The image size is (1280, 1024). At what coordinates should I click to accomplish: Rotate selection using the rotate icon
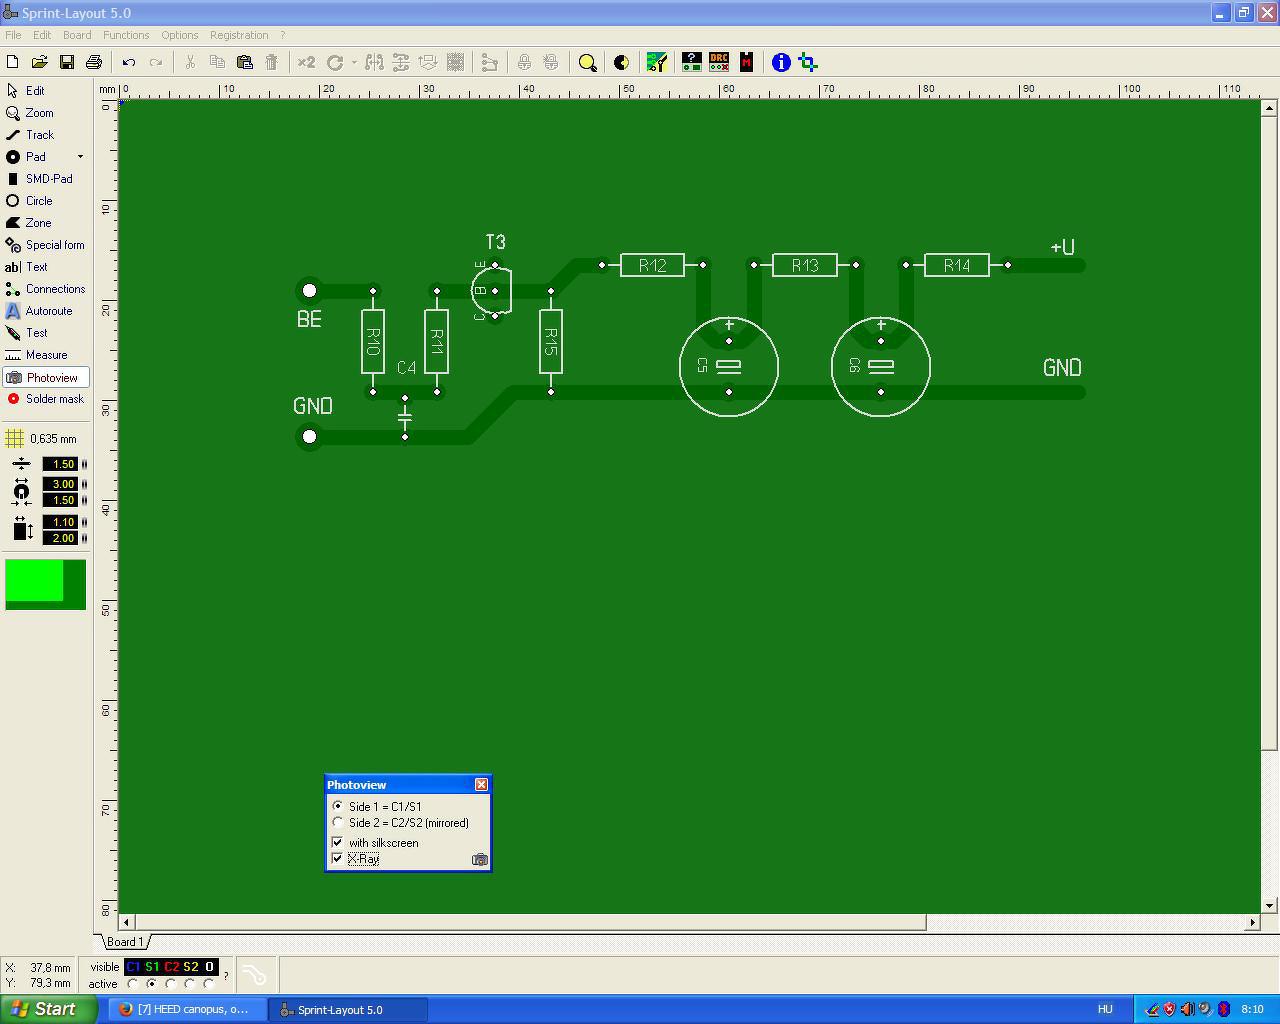tap(335, 62)
